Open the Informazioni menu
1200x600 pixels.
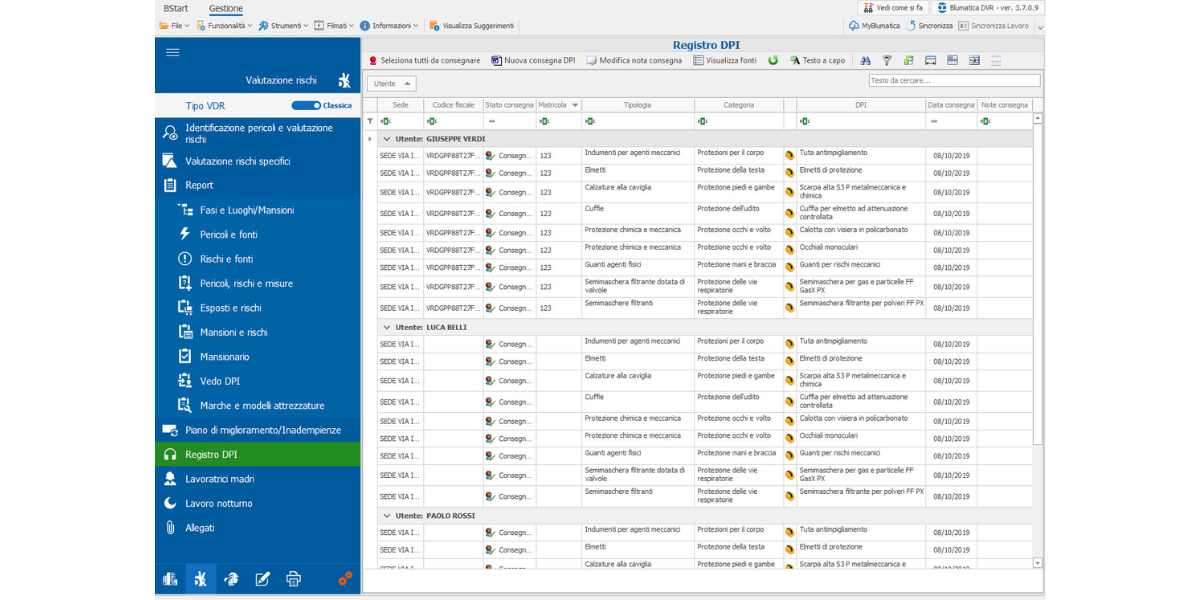[x=391, y=26]
